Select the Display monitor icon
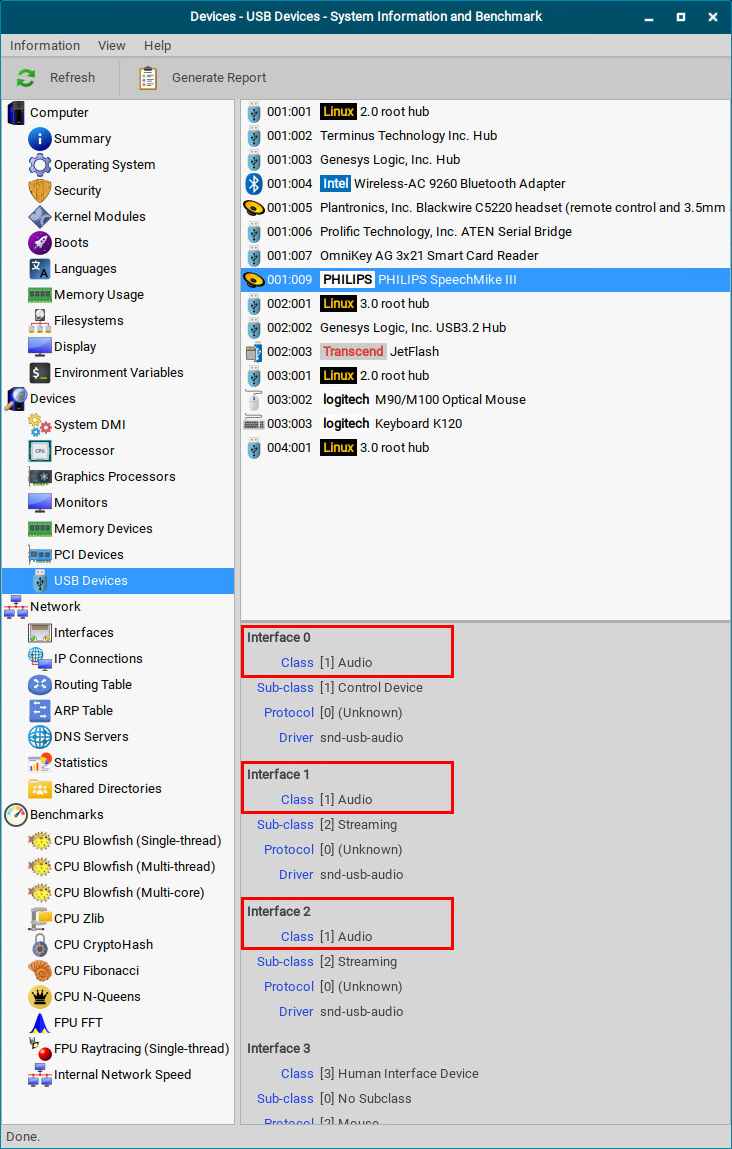The image size is (732, 1149). pos(40,346)
